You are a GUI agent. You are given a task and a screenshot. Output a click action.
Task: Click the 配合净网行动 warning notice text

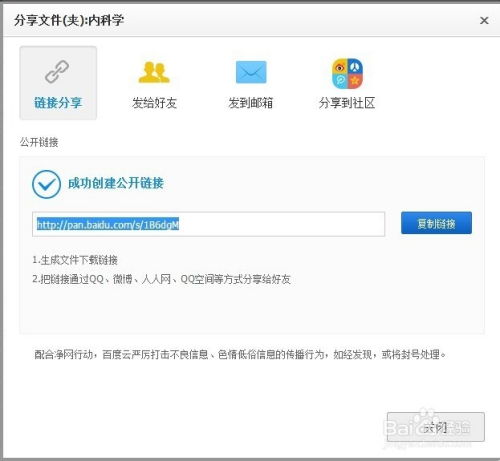point(240,354)
